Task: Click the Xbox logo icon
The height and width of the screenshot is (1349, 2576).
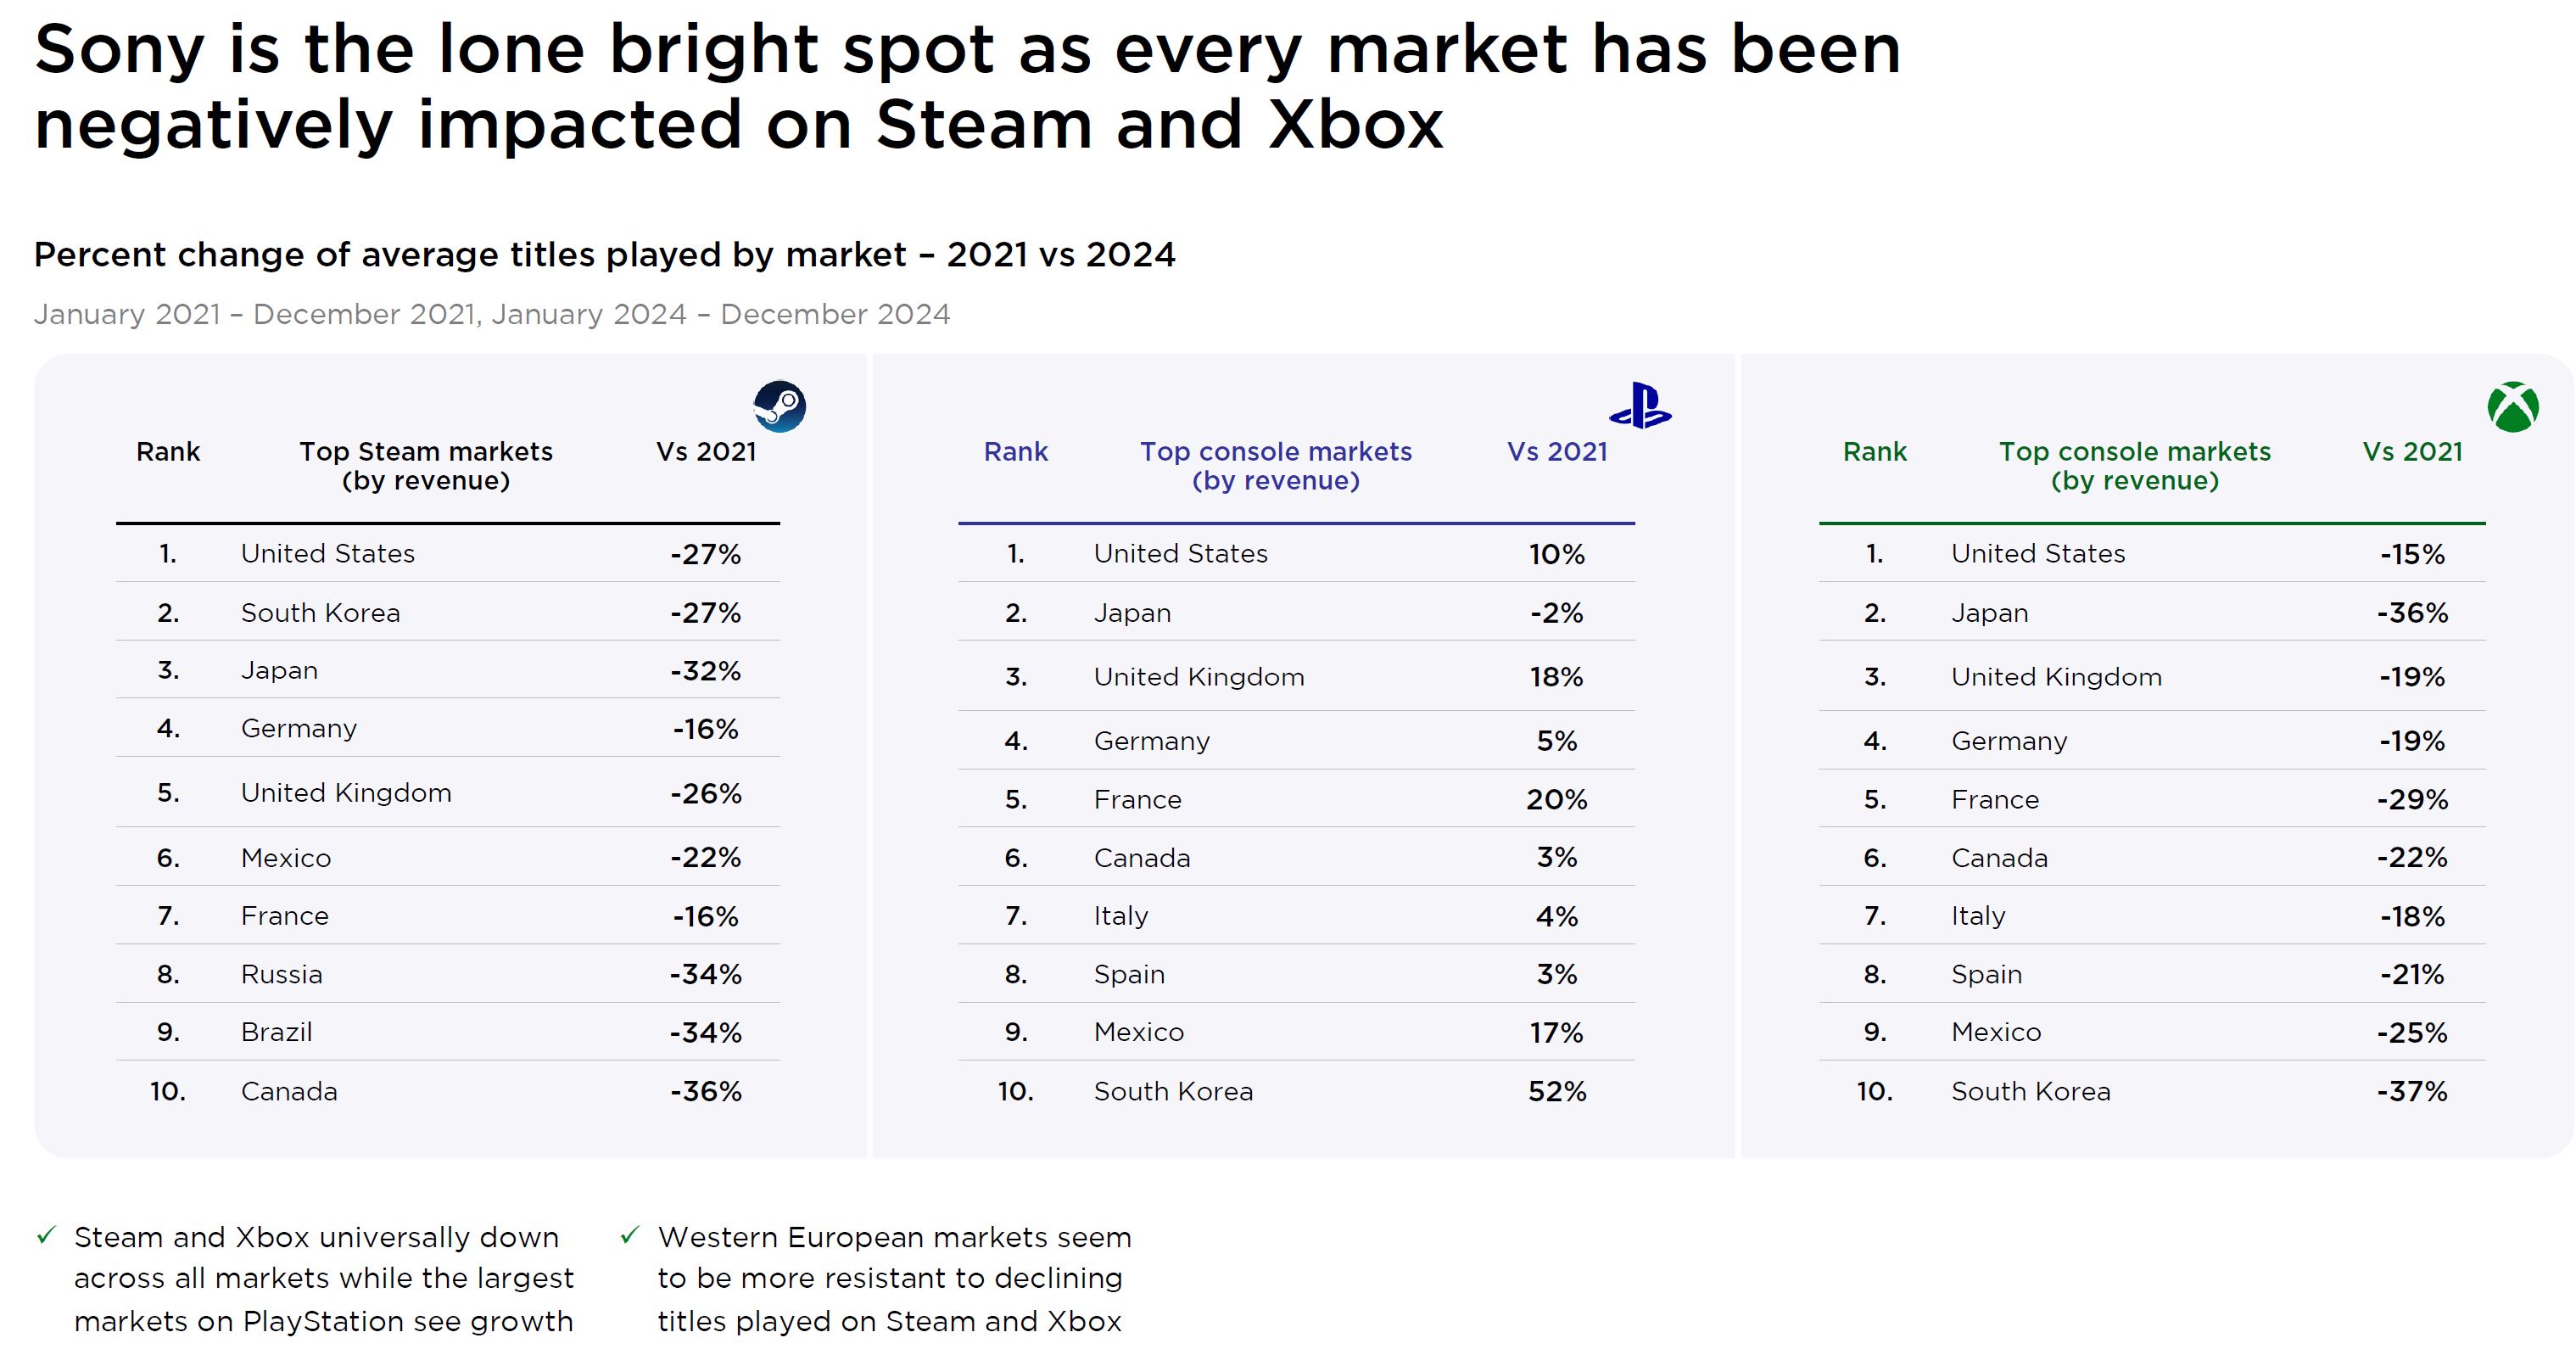Action: [2512, 407]
